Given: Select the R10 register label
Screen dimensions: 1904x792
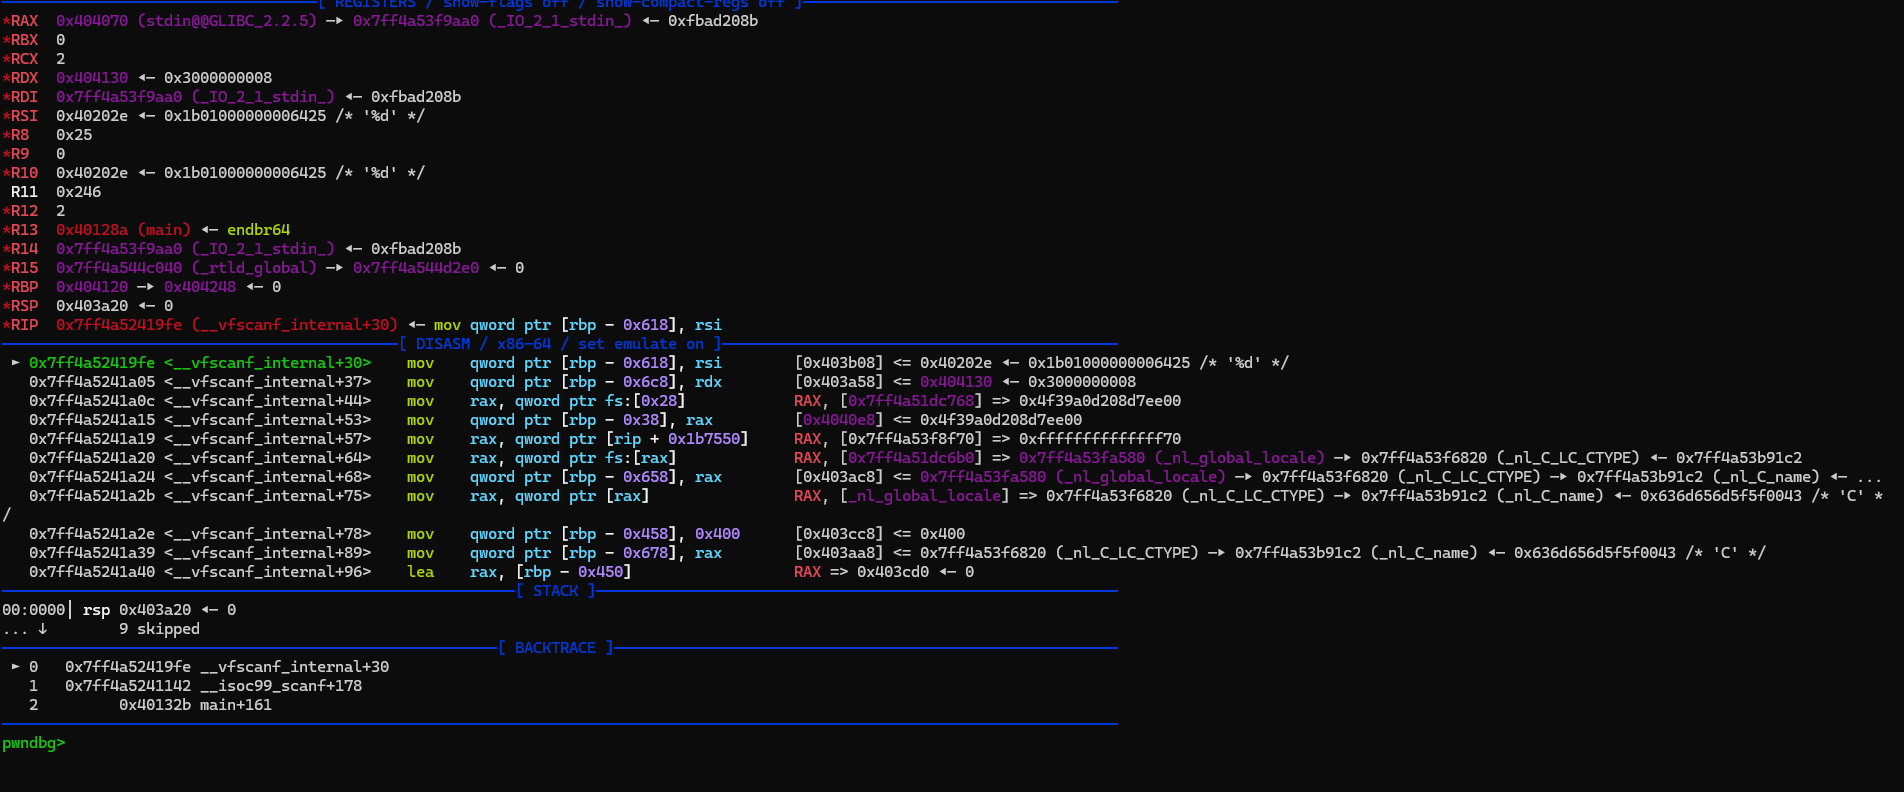Looking at the screenshot, I should pos(24,173).
